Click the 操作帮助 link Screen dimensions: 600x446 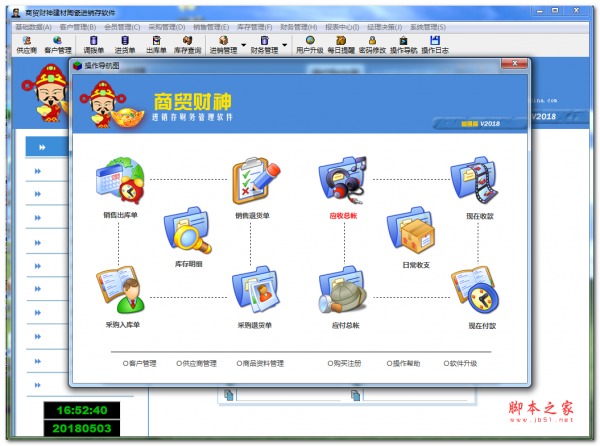tap(403, 363)
